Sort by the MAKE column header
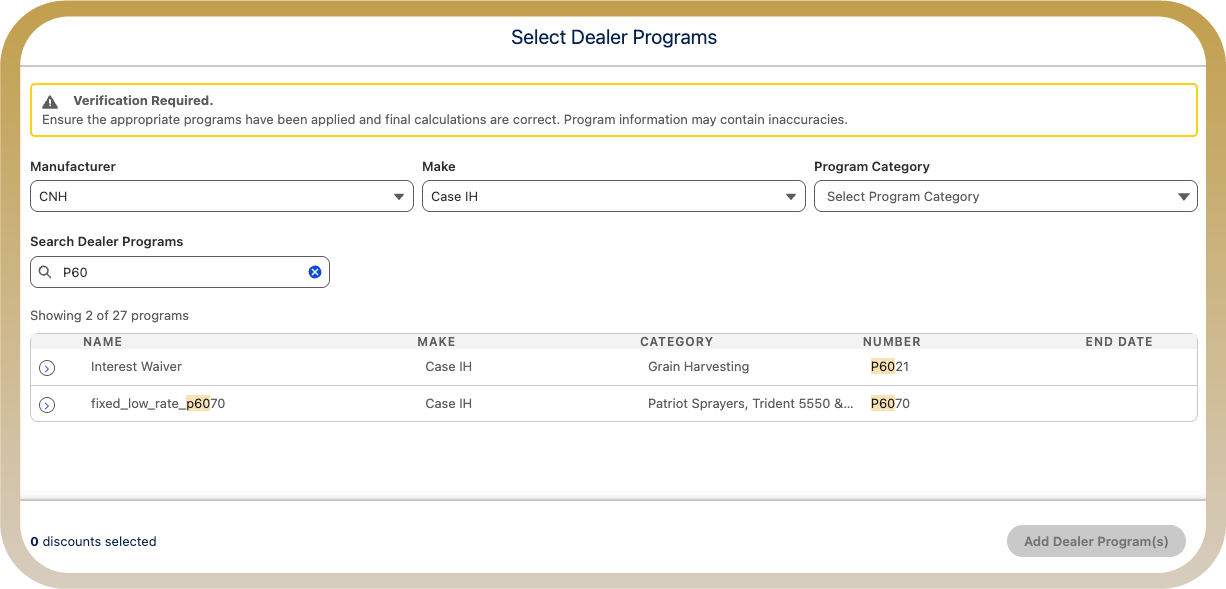1226x589 pixels. [436, 342]
